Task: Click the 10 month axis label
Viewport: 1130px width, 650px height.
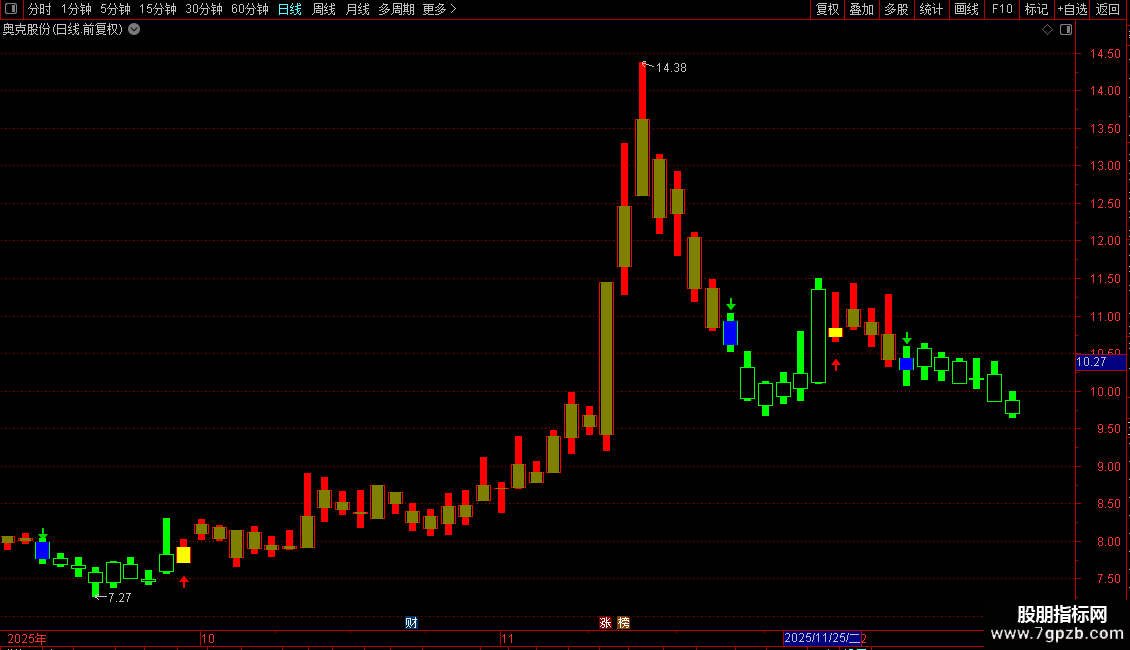Action: [208, 638]
